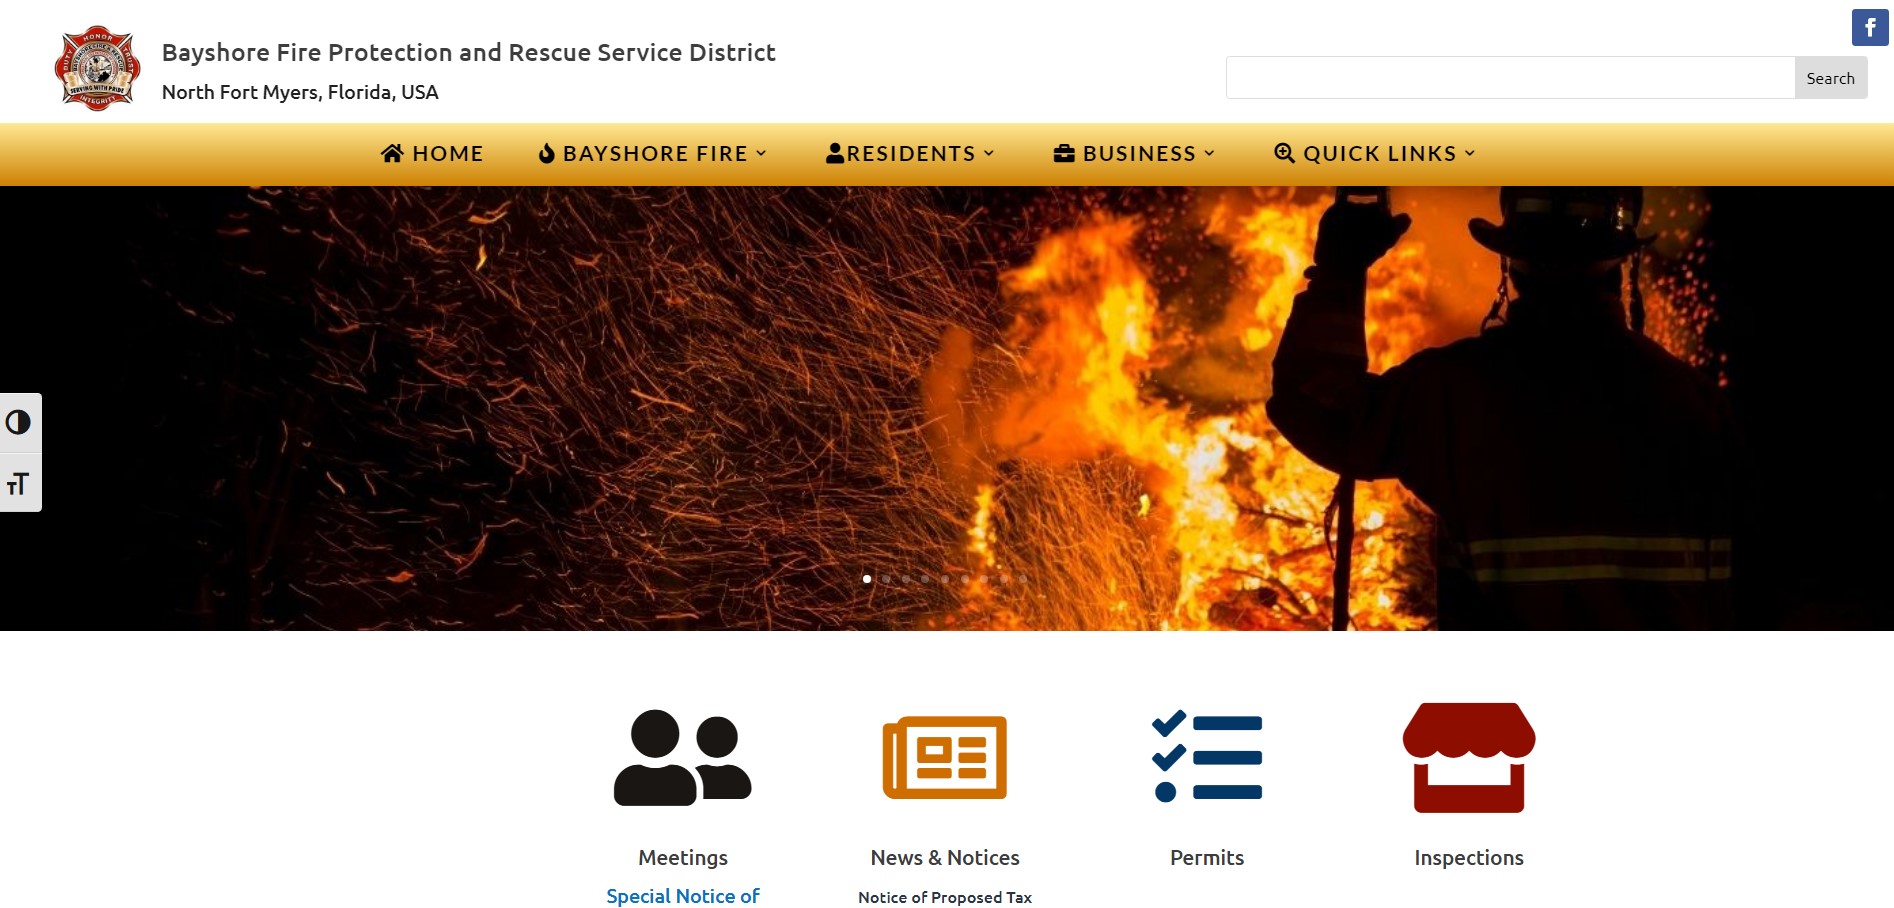
Task: Click the Bayshore Fire district logo
Action: tap(97, 69)
